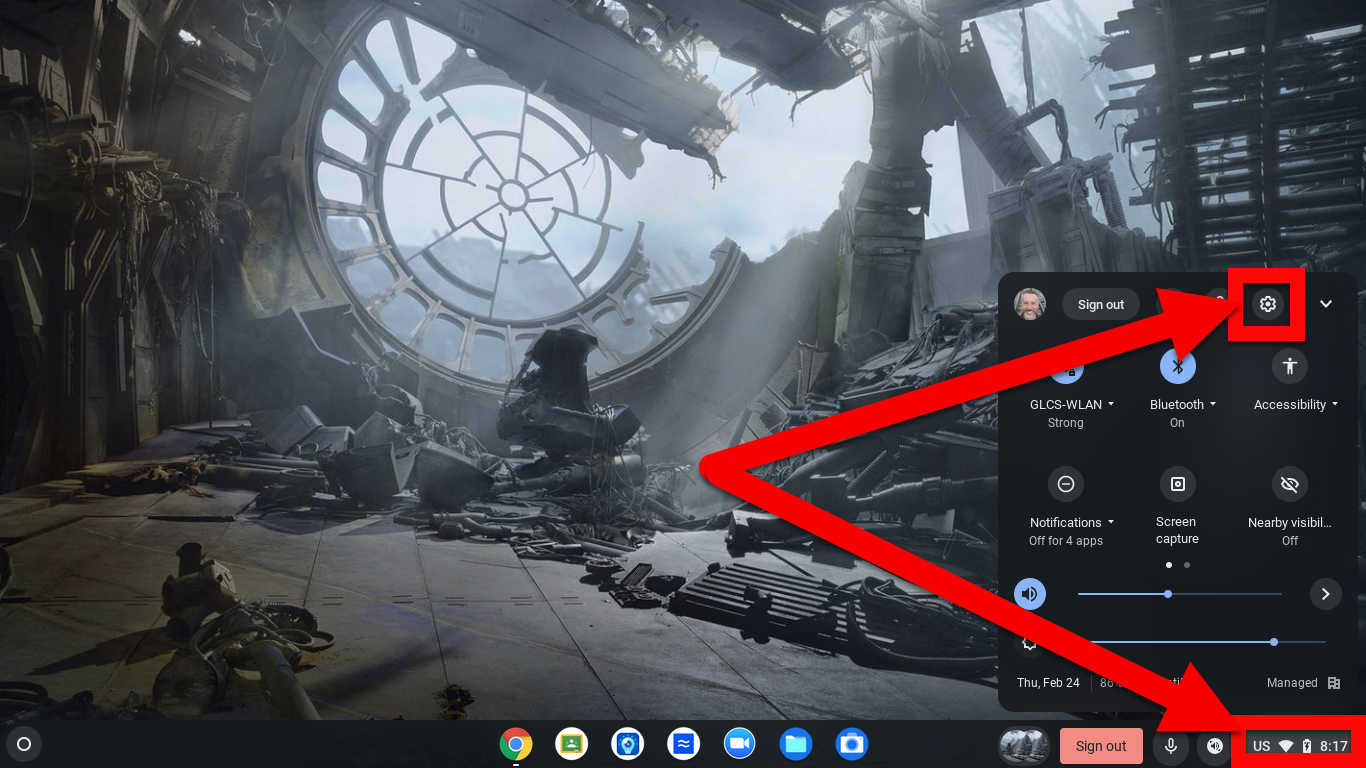Click the Wi-Fi status tray icon

(1286, 746)
